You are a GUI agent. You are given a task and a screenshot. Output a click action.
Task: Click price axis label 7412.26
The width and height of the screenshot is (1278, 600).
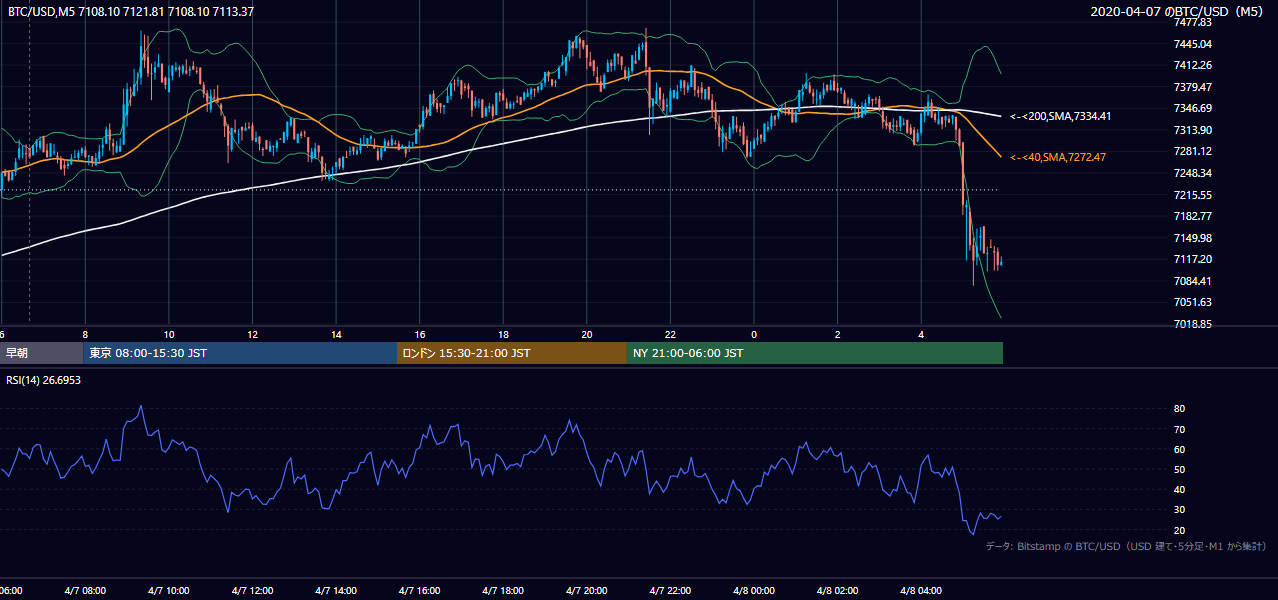1193,65
